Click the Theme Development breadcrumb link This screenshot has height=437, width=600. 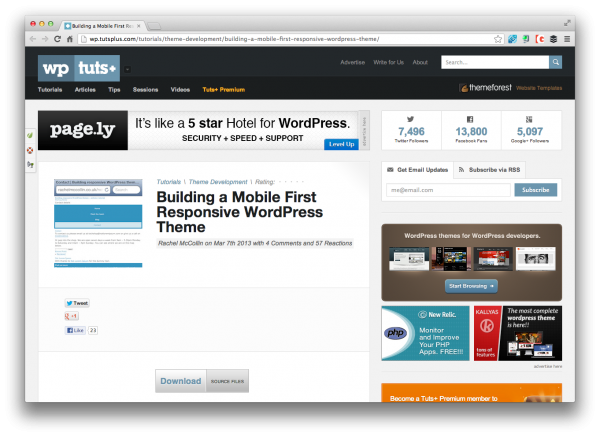[218, 182]
